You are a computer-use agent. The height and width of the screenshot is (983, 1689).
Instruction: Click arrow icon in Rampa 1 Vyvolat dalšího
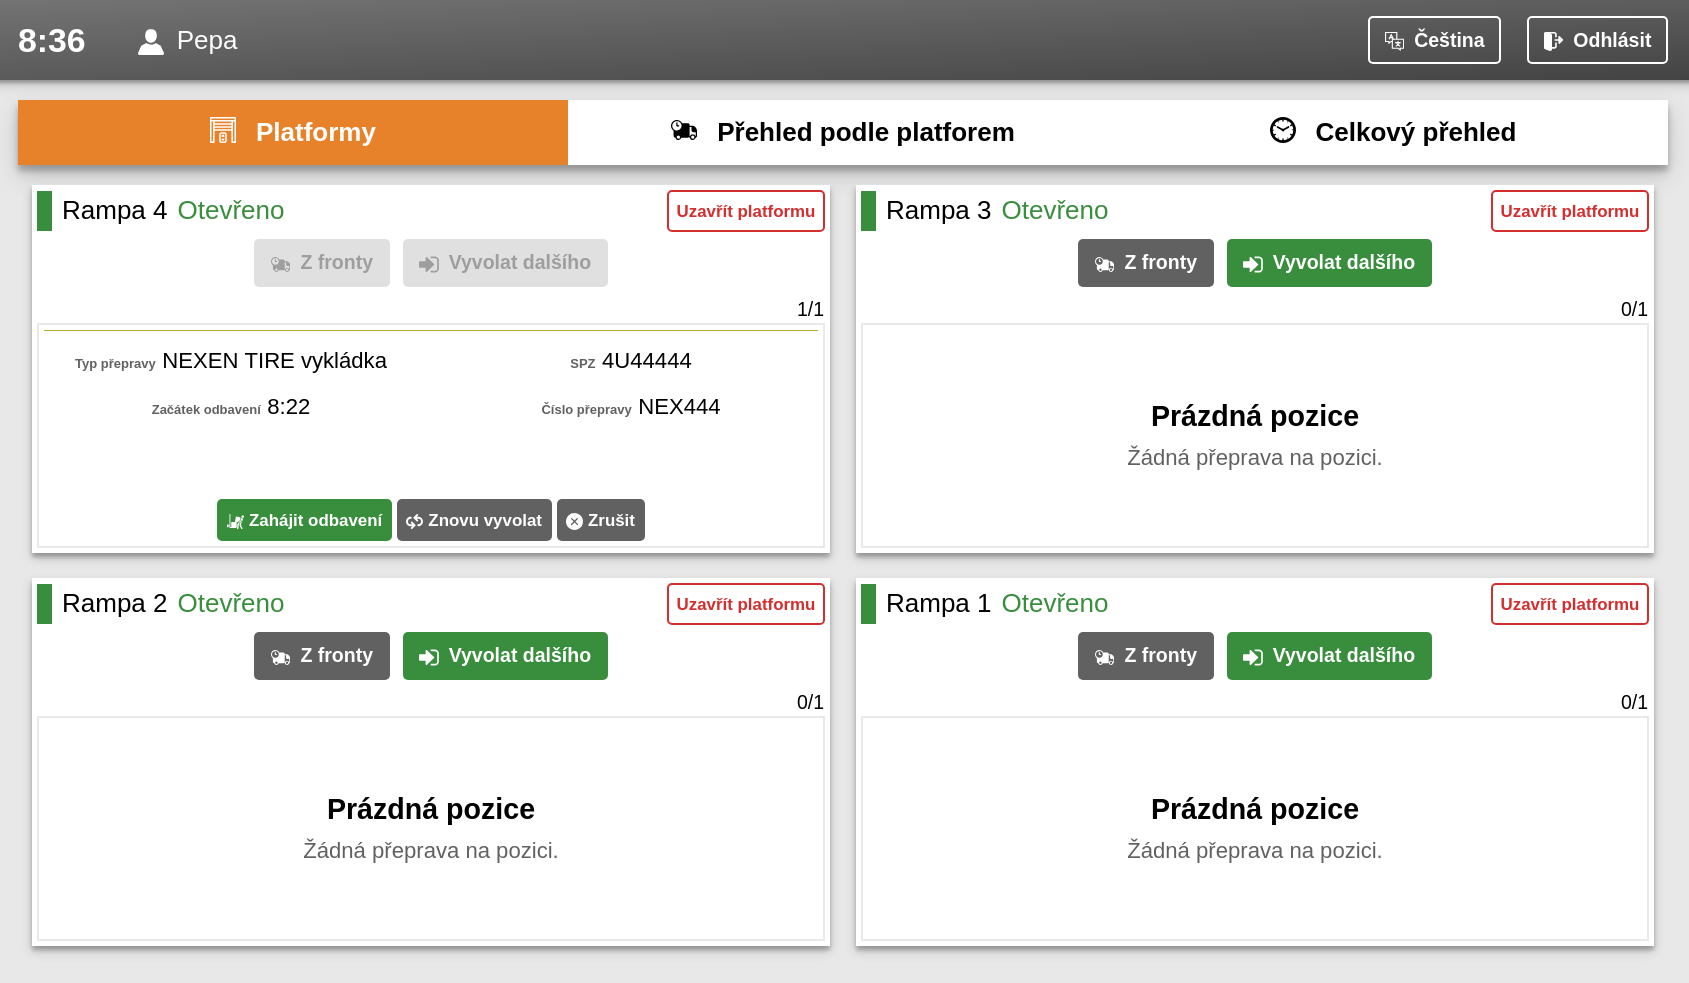(x=1252, y=657)
